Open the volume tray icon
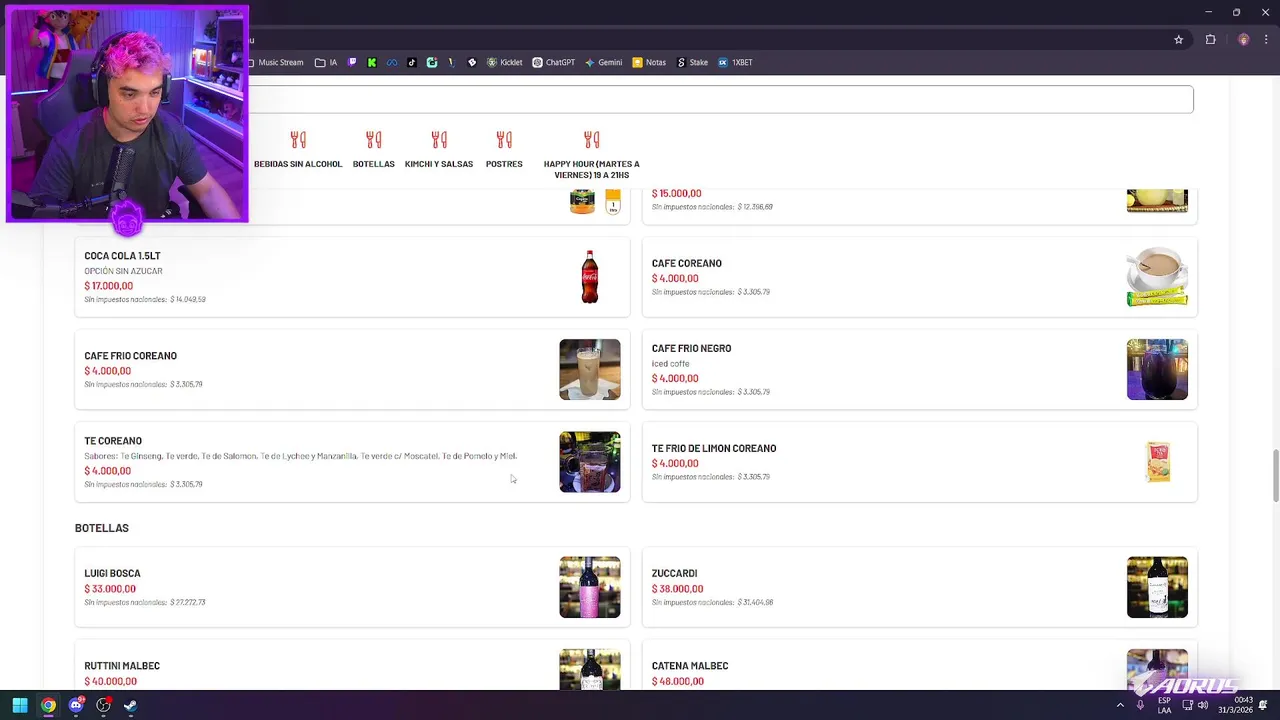The image size is (1280, 720). (x=1202, y=705)
